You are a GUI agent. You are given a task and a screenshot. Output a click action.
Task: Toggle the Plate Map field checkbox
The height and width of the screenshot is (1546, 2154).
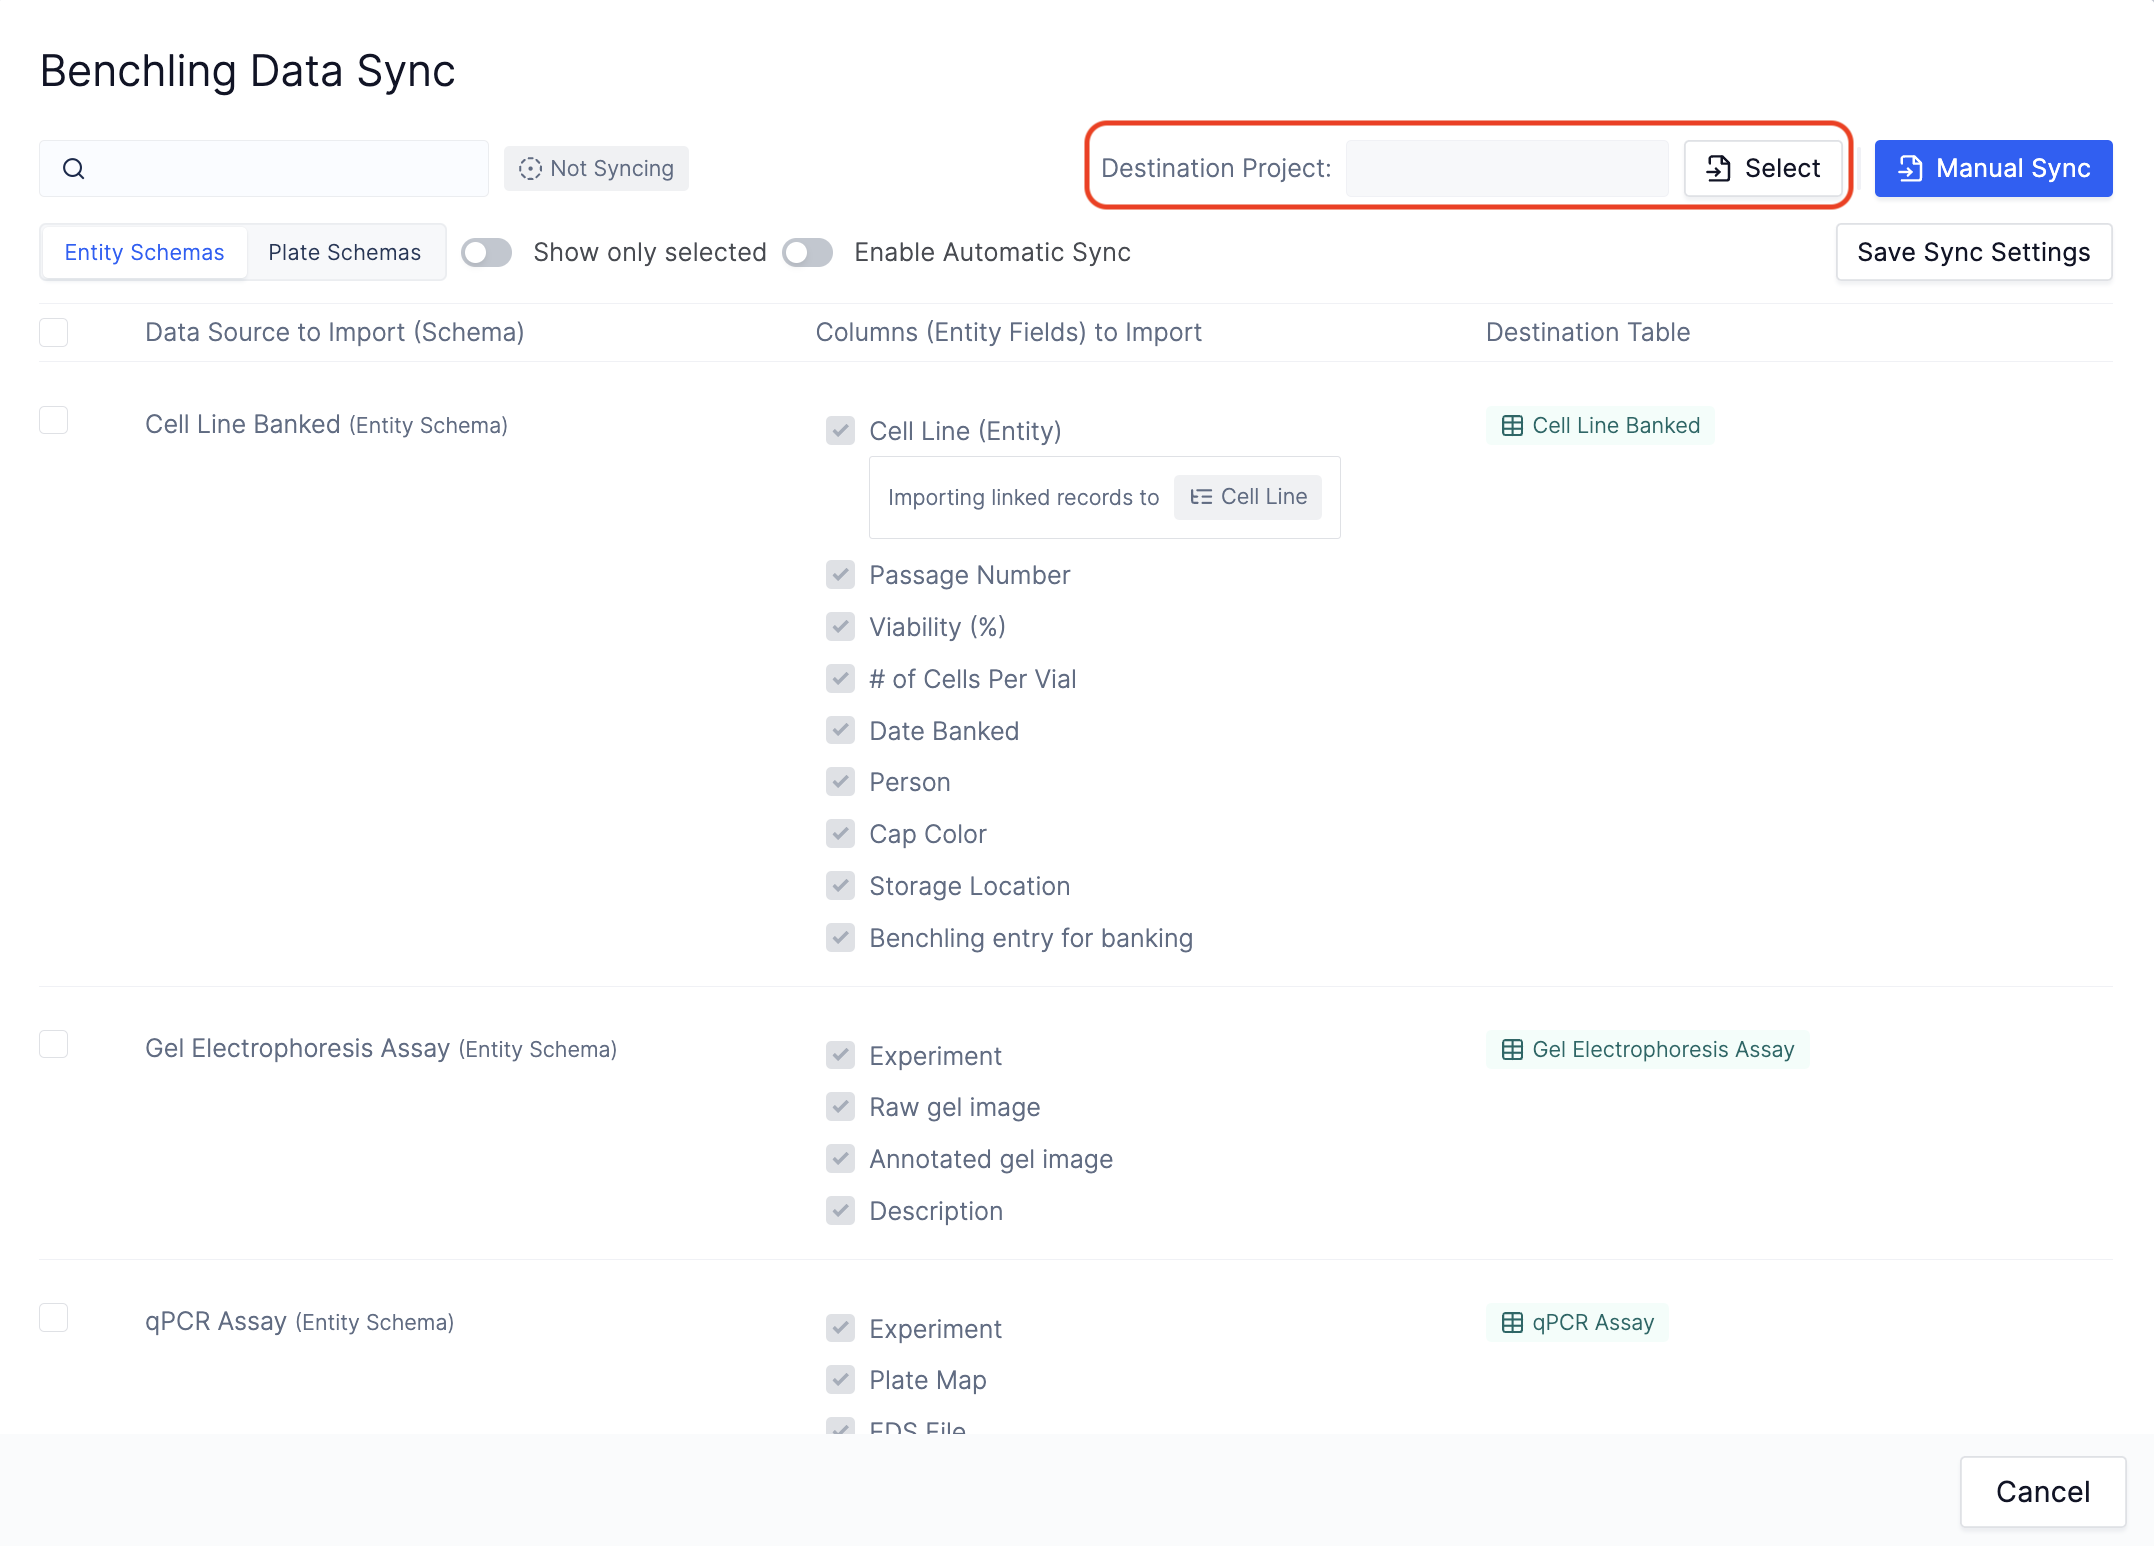[840, 1380]
